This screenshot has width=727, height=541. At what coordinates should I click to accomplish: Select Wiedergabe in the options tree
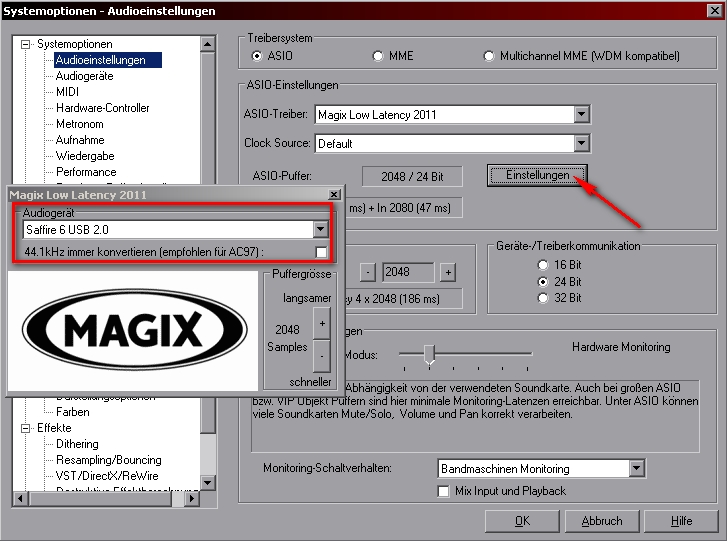(x=85, y=156)
